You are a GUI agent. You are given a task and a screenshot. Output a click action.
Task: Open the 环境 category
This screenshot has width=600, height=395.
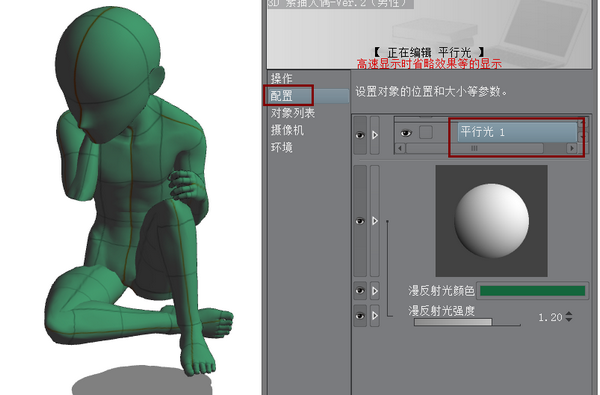[282, 147]
